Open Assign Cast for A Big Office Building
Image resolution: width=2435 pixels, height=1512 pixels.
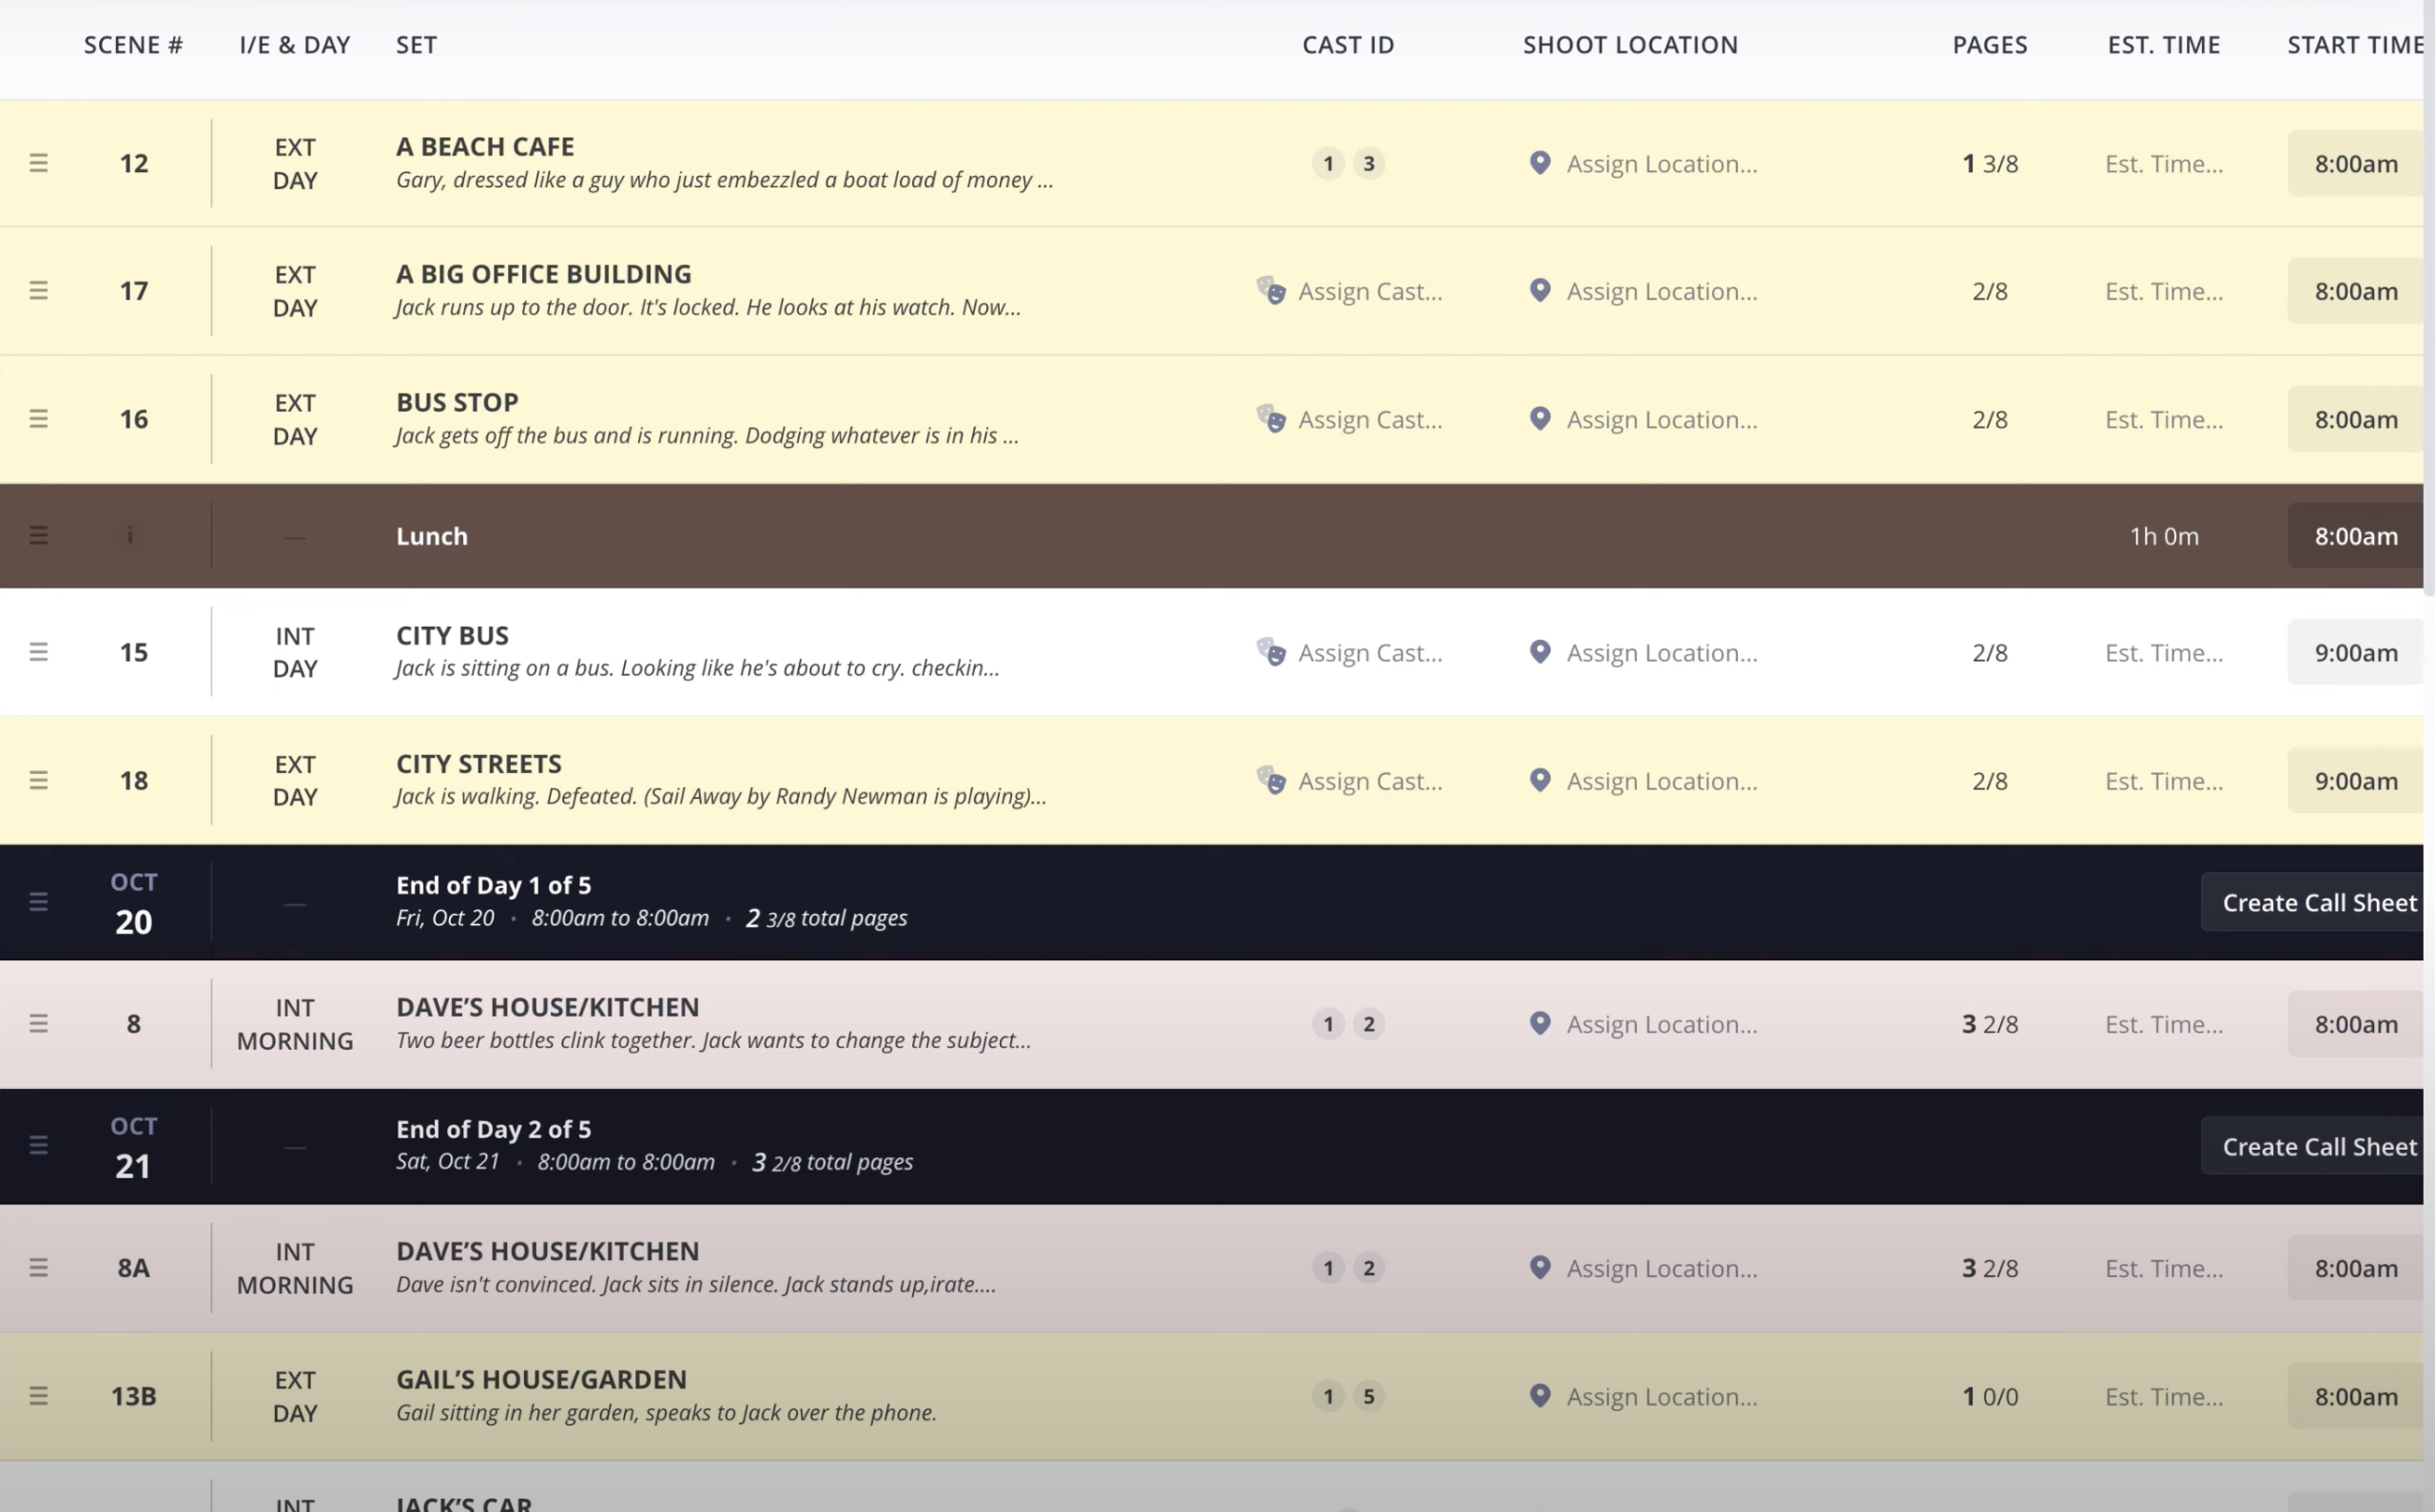coord(1369,291)
